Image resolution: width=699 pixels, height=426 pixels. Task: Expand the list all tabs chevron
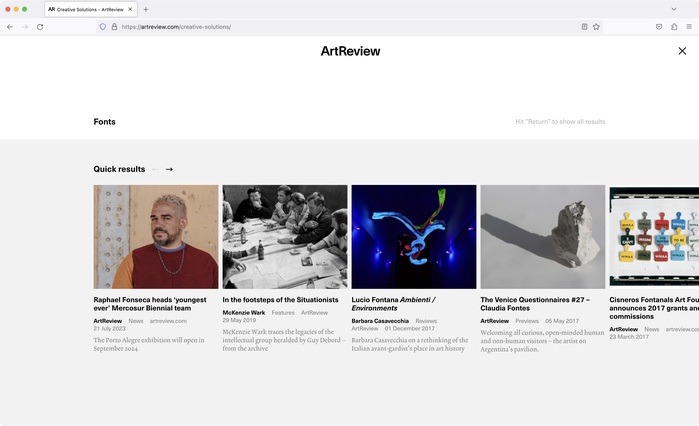tap(674, 9)
